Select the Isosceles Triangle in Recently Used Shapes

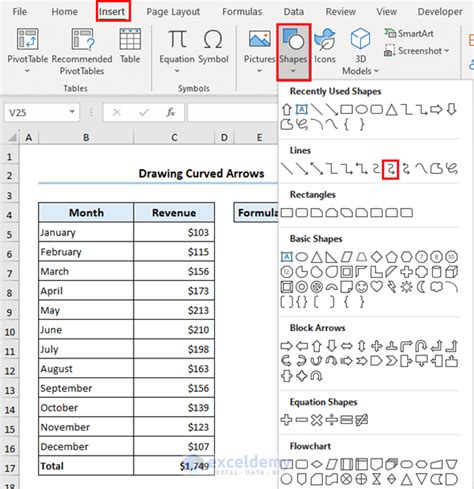392,109
